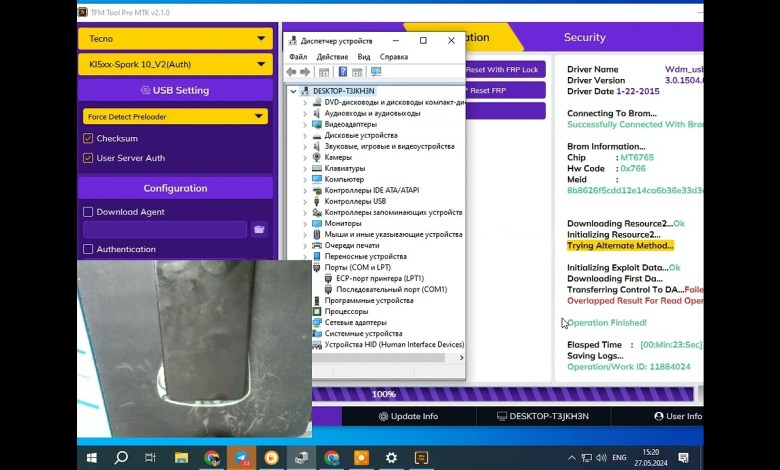
Task: Open the Device Manager taskbar icon
Action: (301, 458)
